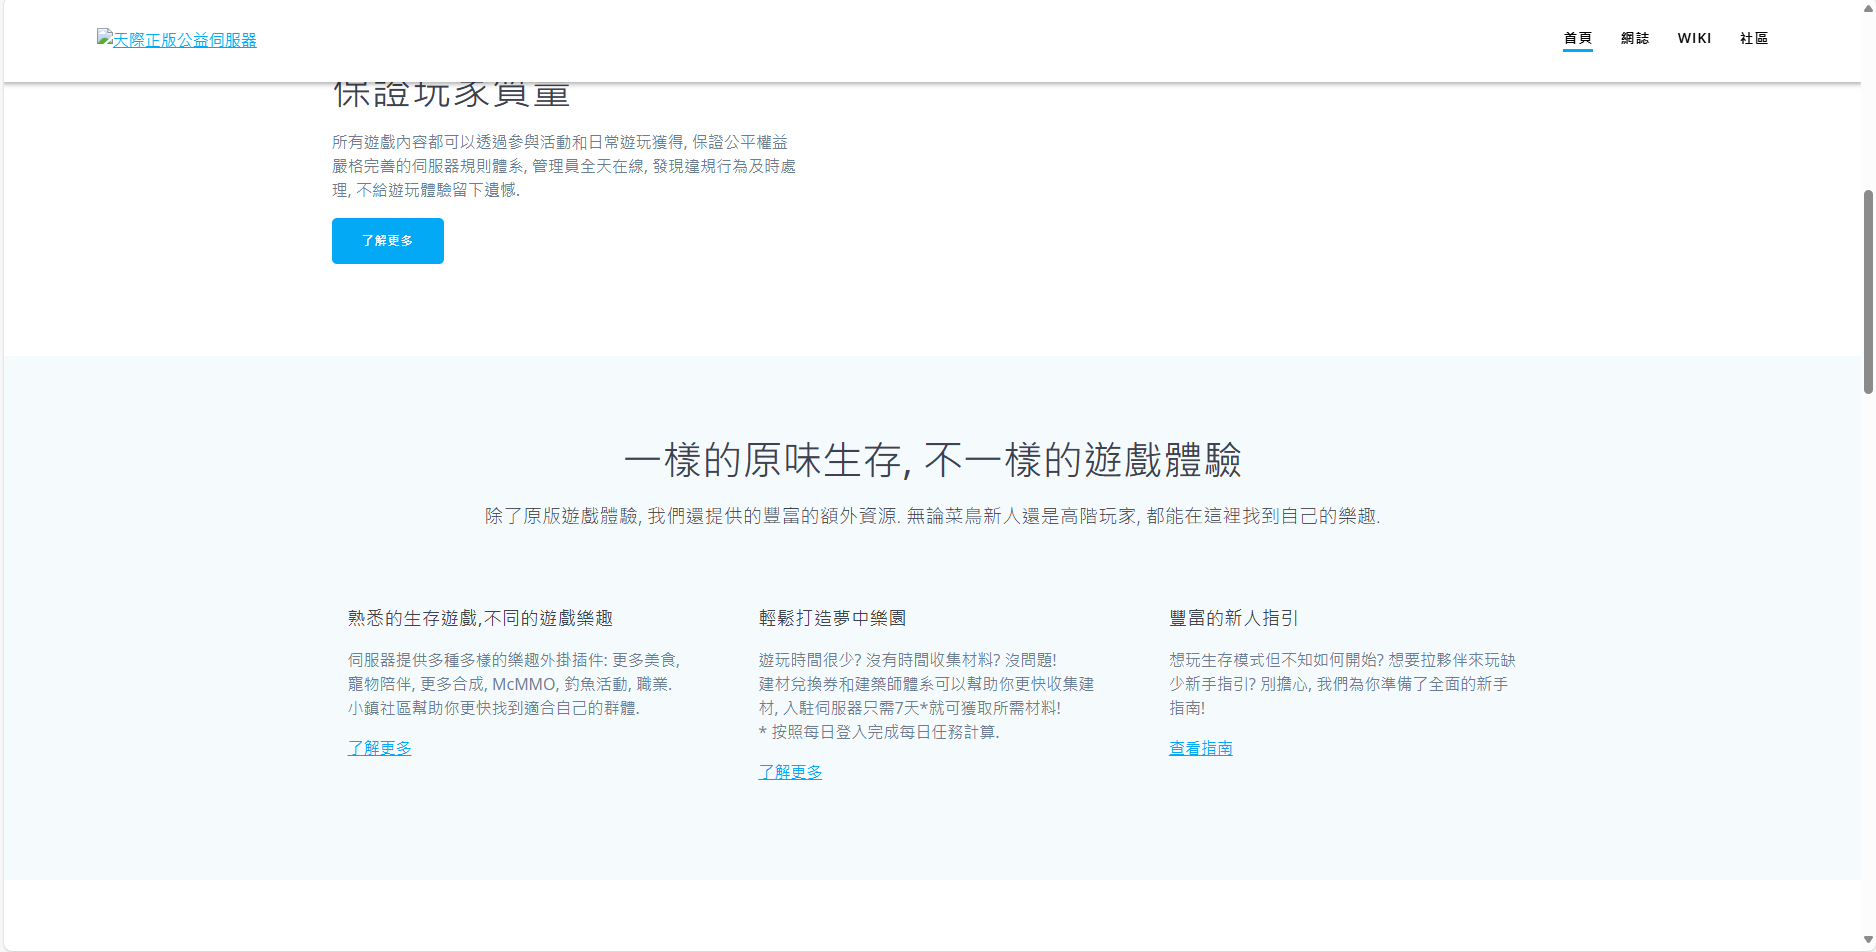The height and width of the screenshot is (952, 1876).
Task: Open the WIKI navigation link
Action: pyautogui.click(x=1694, y=38)
